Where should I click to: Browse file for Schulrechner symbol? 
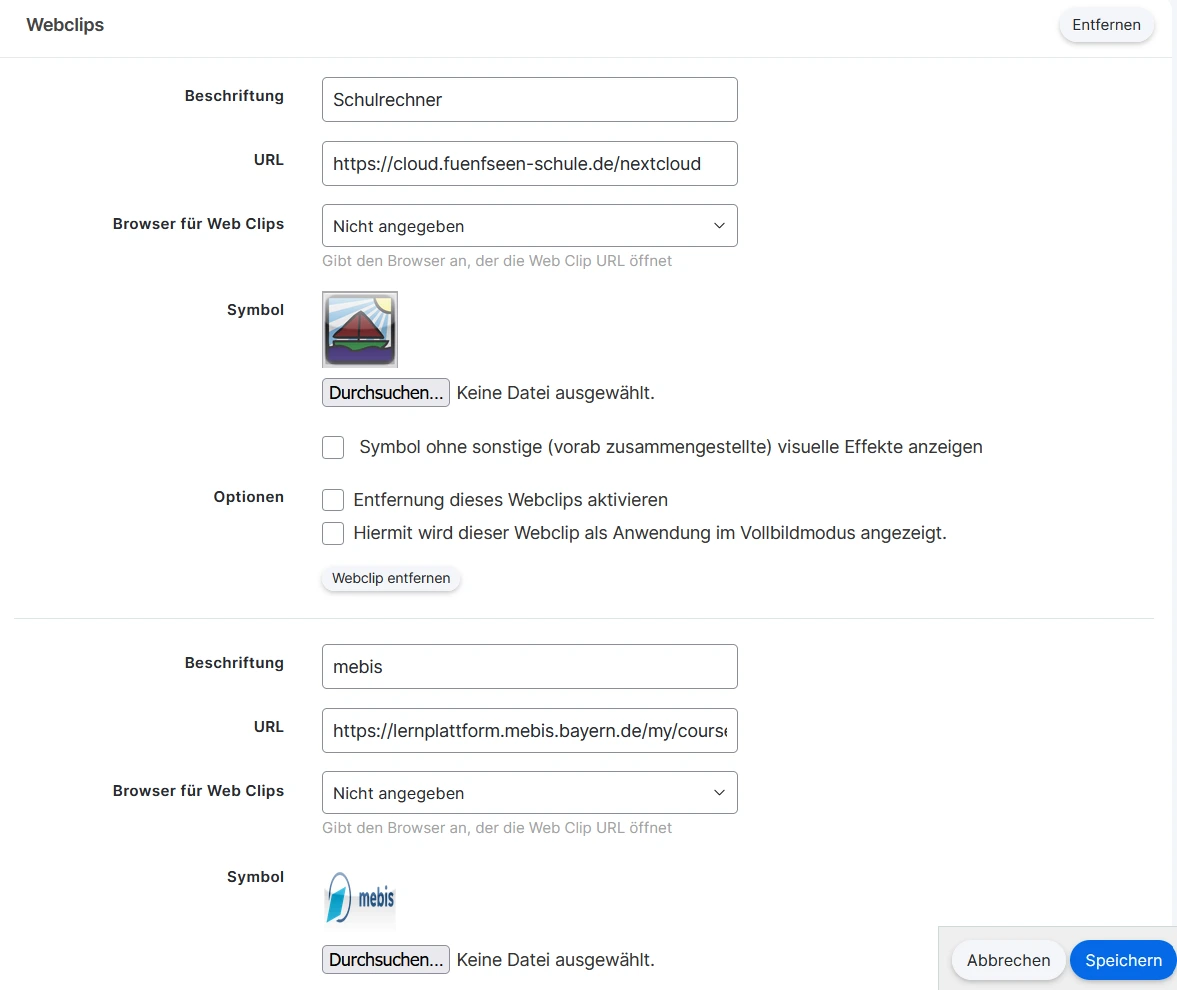386,393
